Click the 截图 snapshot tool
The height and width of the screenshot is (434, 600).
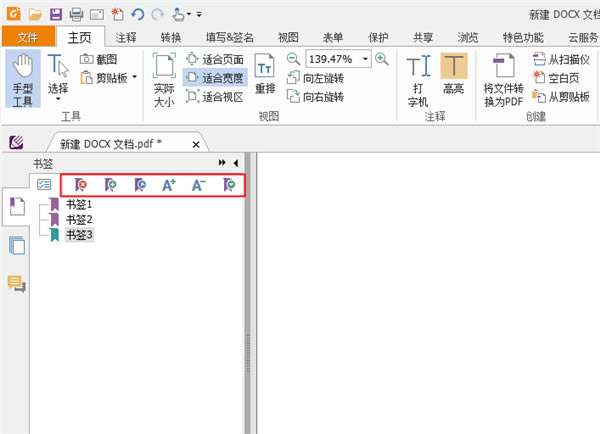[99, 59]
